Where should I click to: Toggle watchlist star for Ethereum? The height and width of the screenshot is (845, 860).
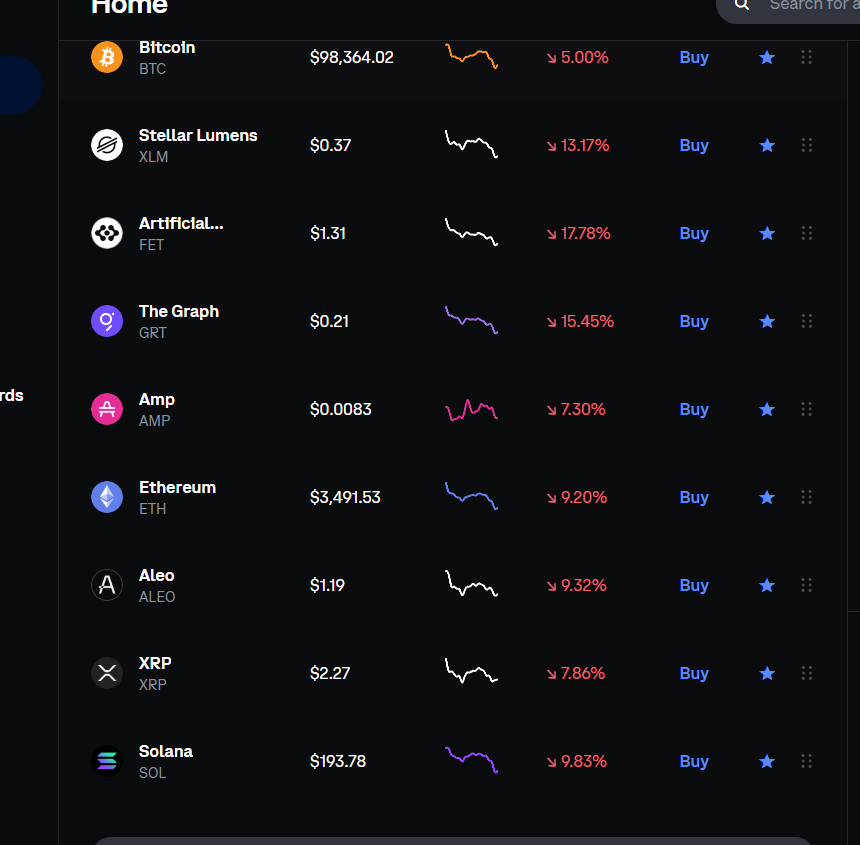(767, 497)
